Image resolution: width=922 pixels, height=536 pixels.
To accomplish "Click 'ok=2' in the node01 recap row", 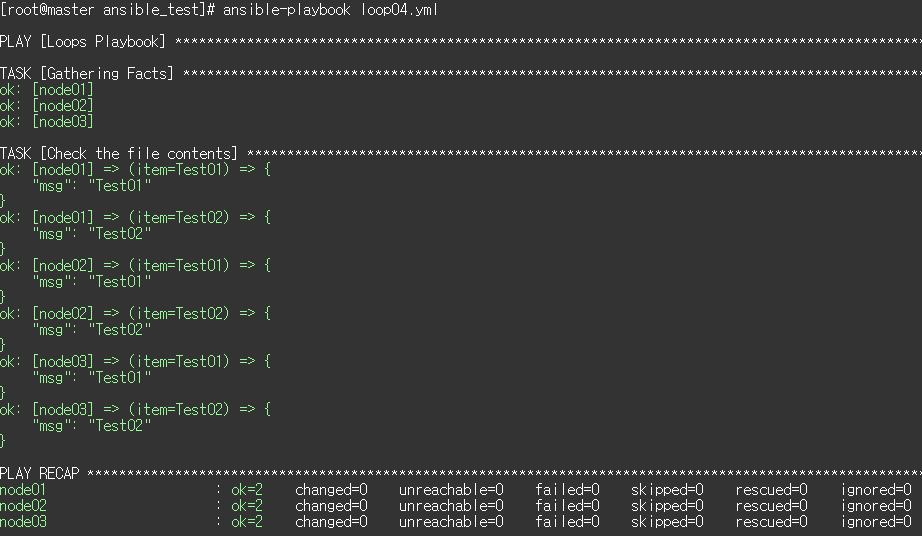I will point(247,490).
